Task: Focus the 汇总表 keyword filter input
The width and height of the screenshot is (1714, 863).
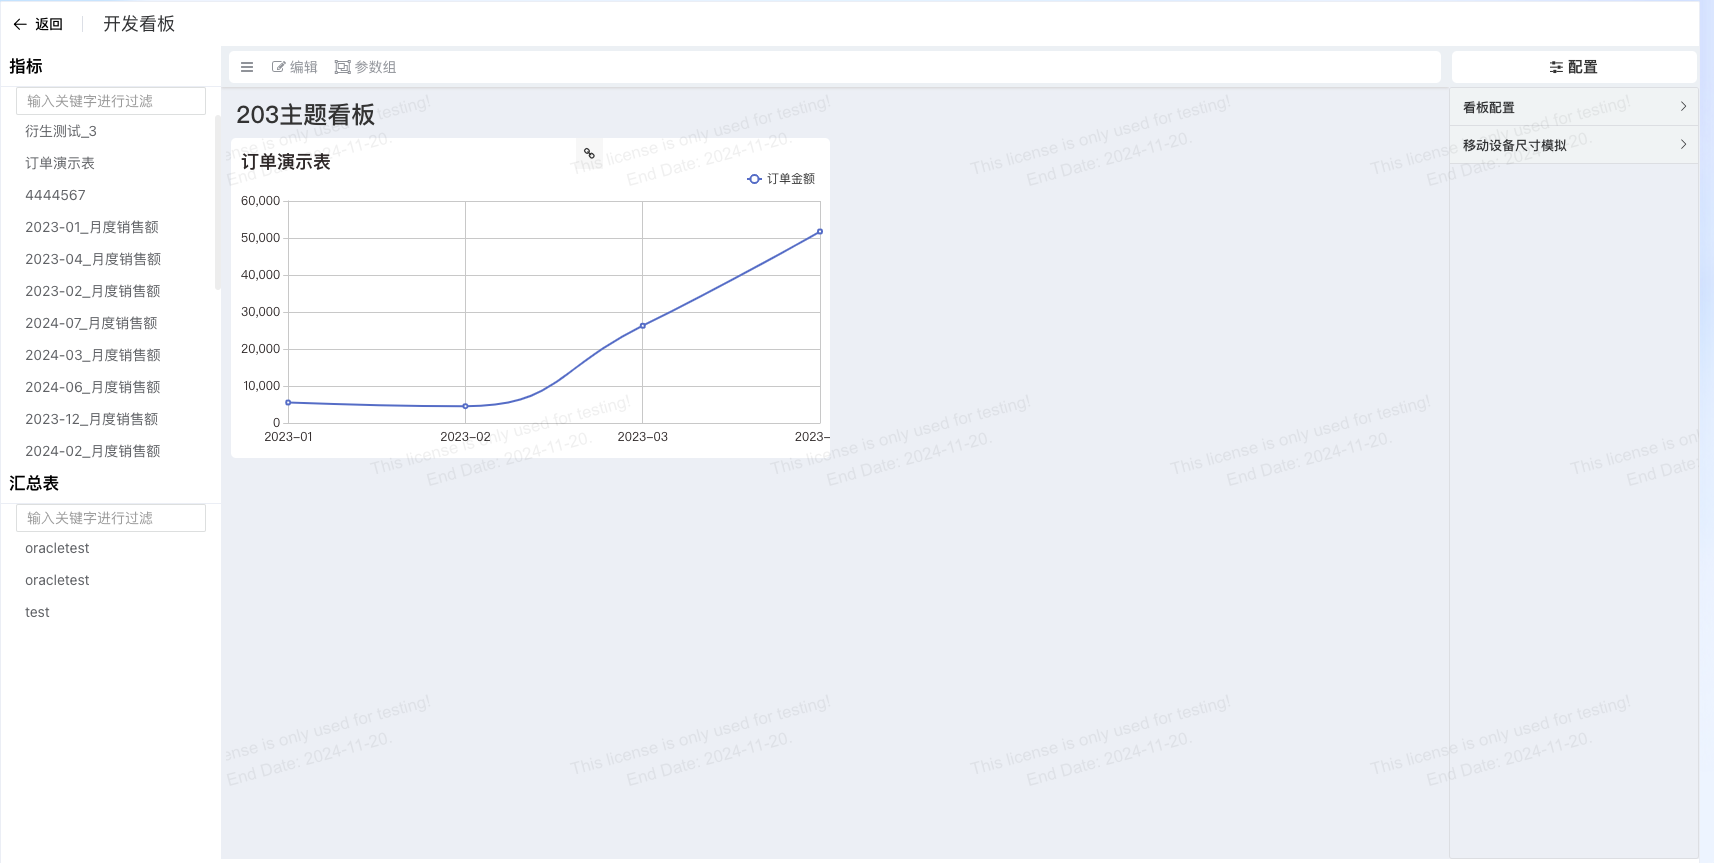Action: 111,518
